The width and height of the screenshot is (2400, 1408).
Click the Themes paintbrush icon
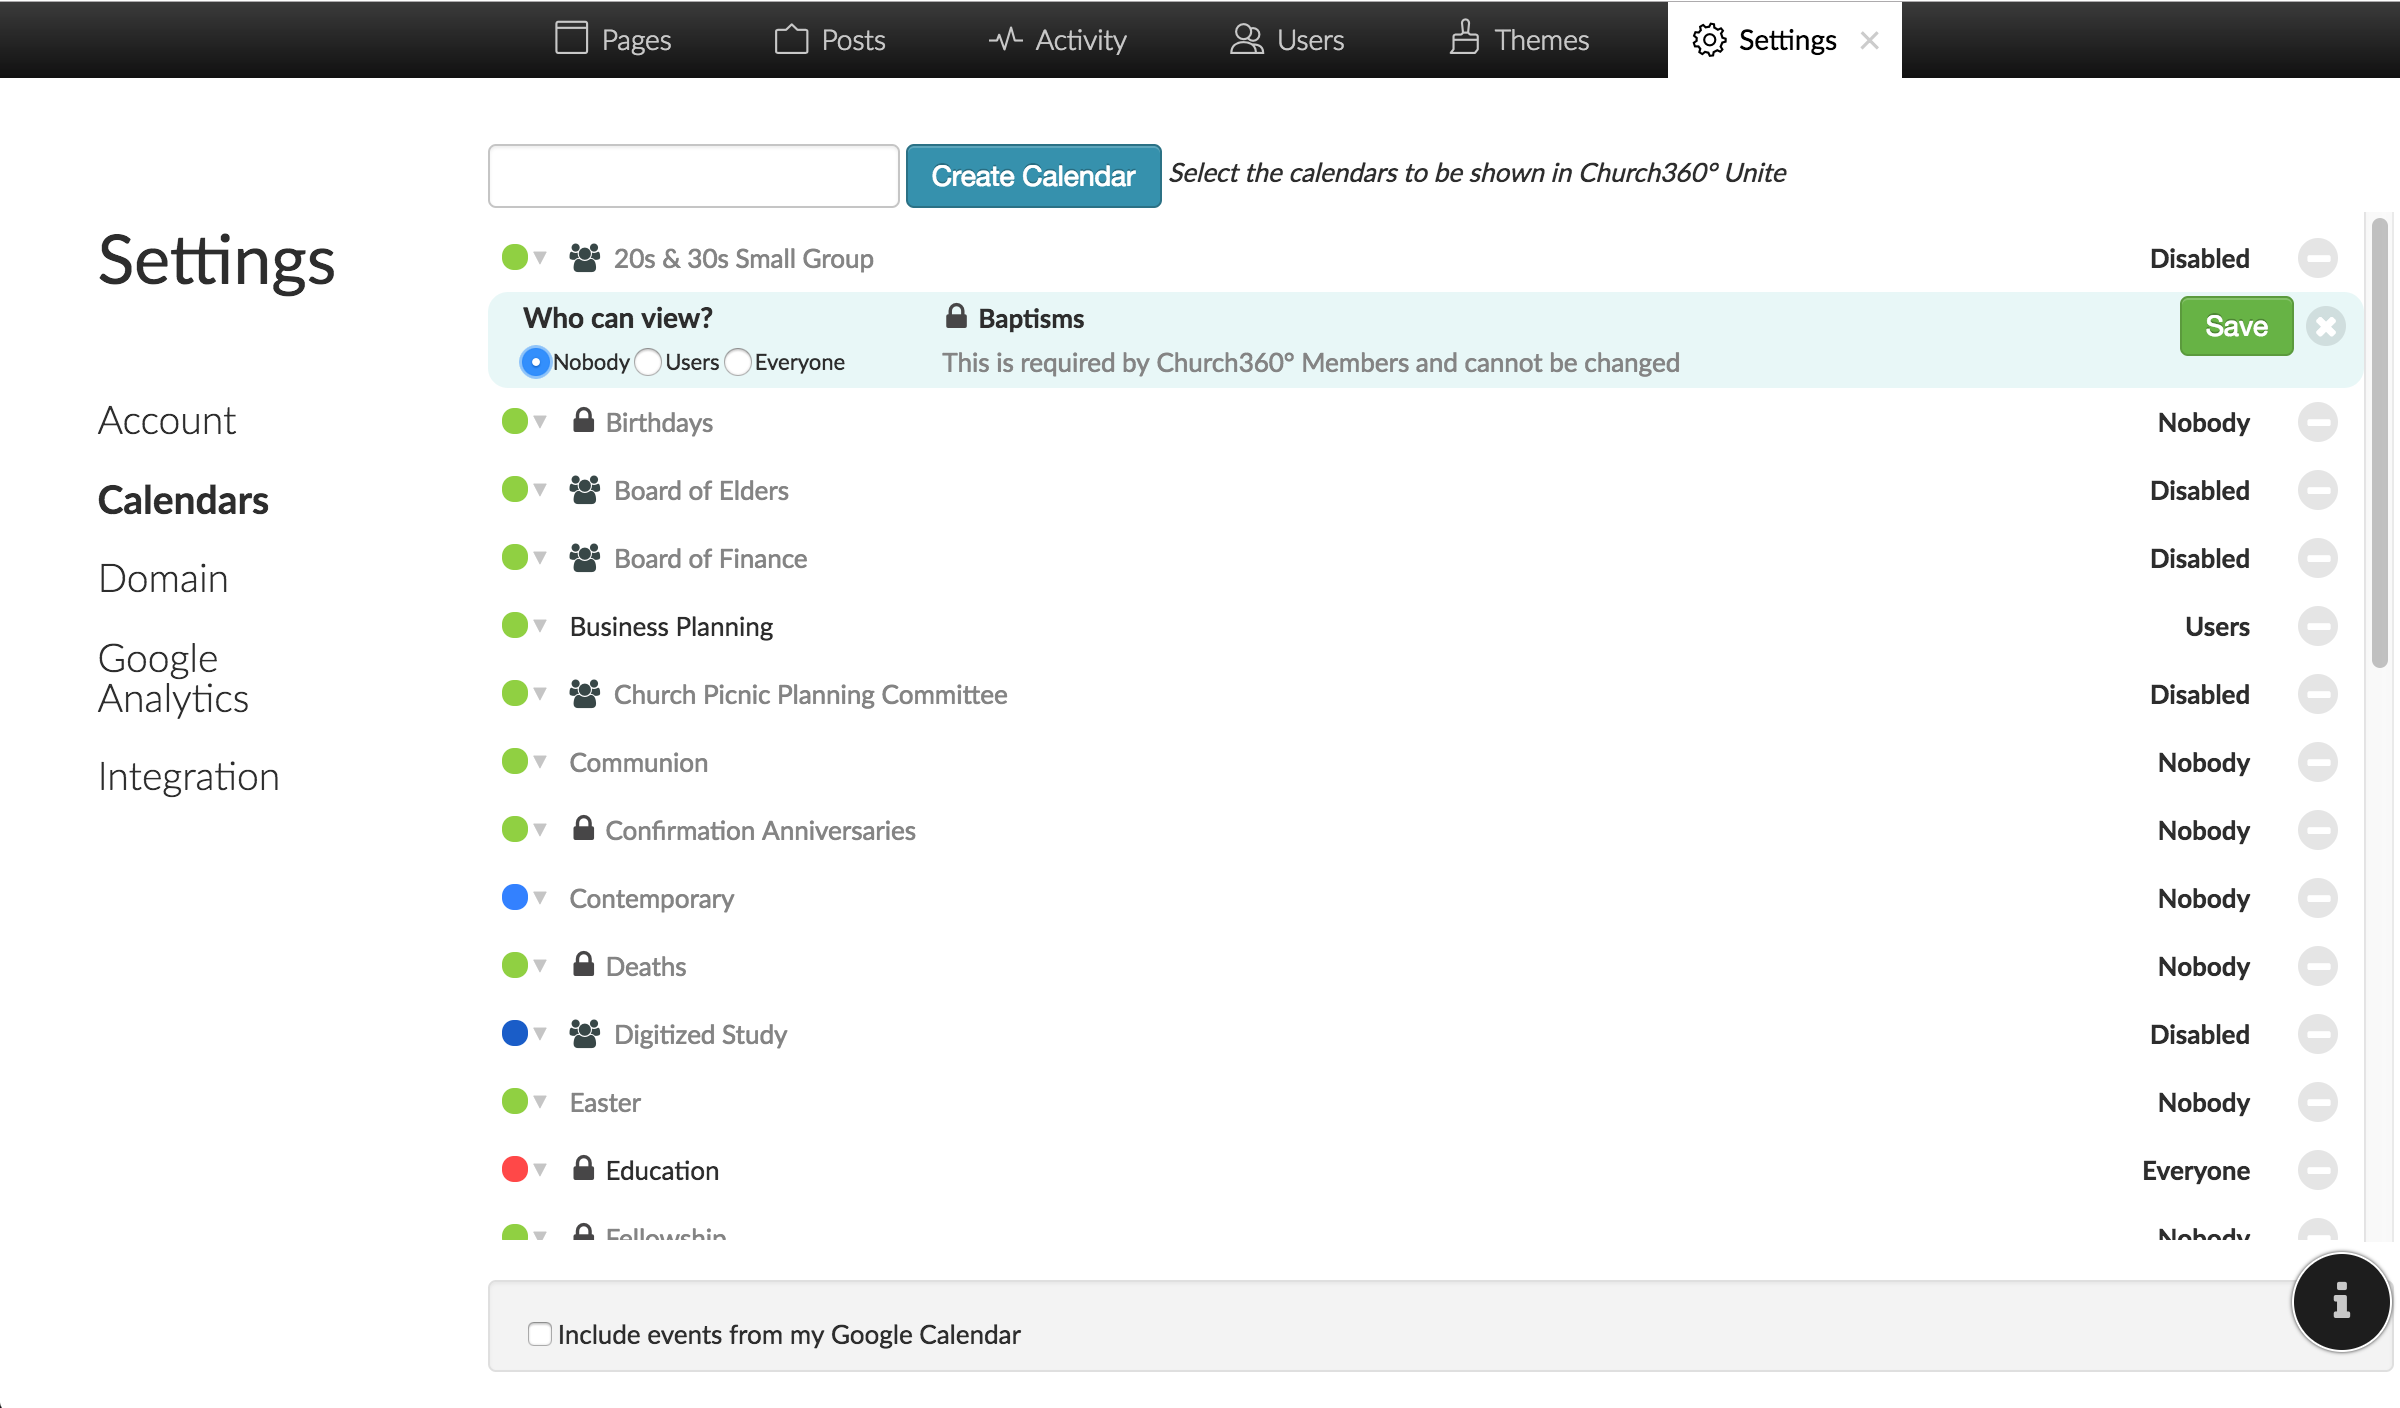click(1463, 39)
